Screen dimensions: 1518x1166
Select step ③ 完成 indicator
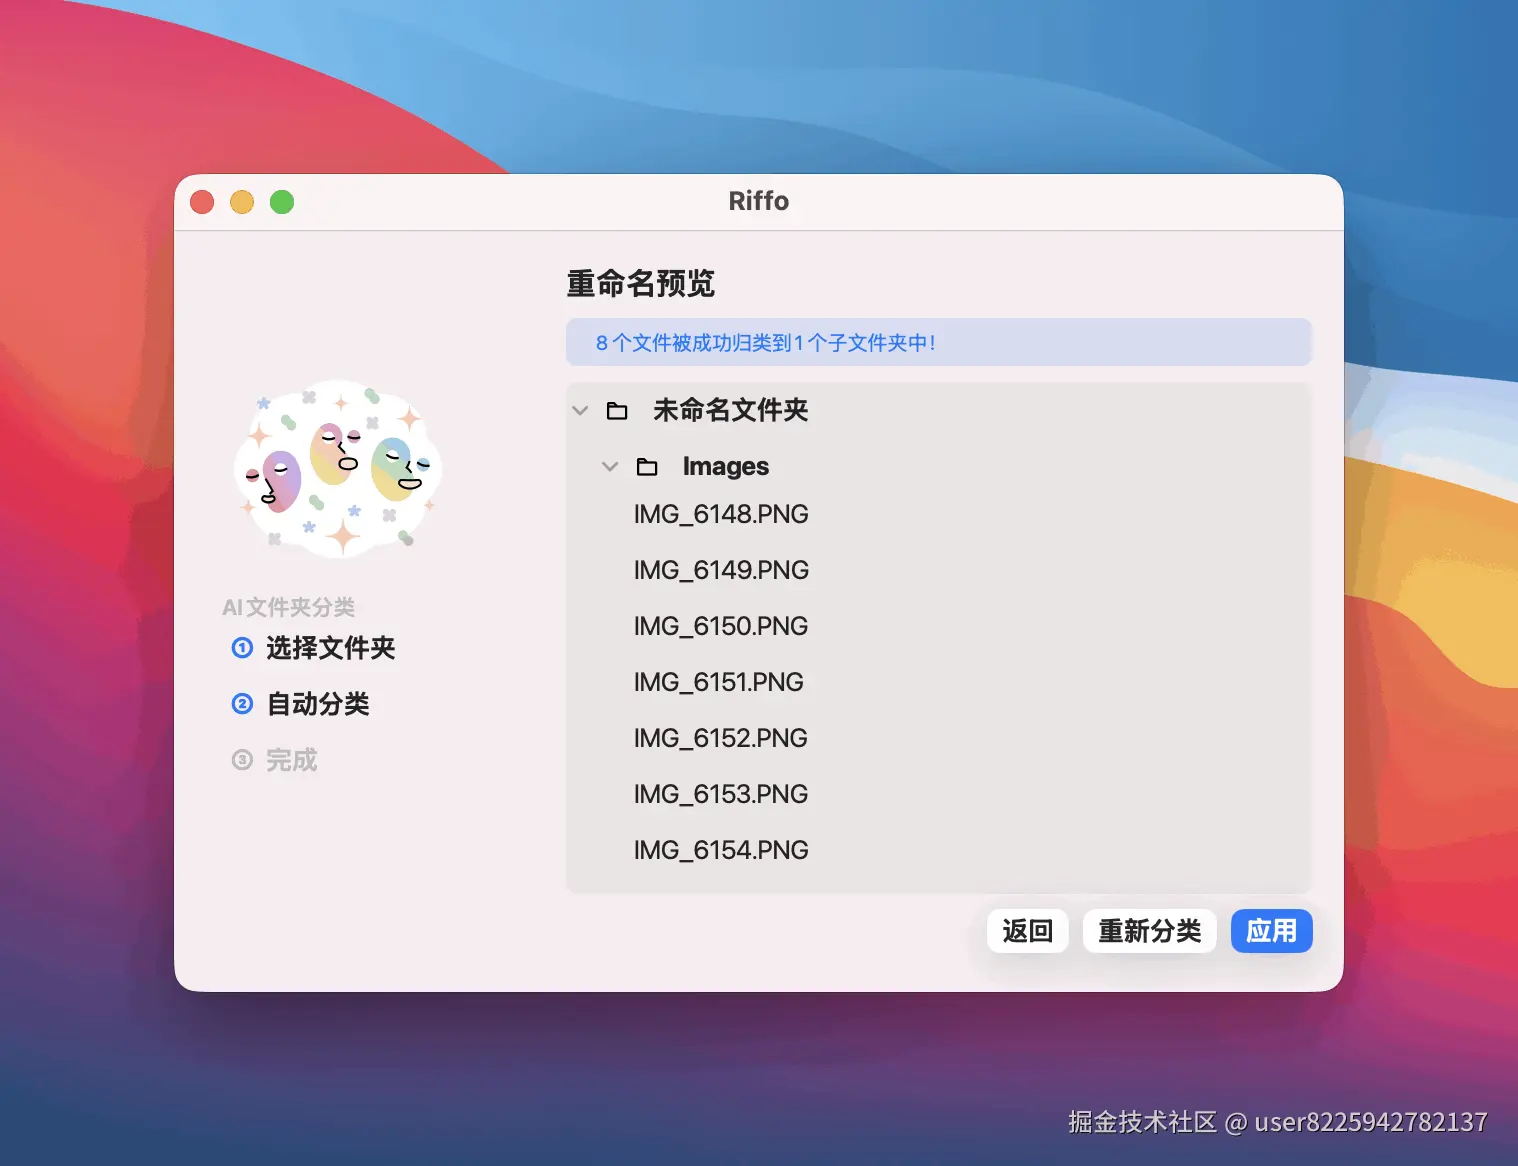[243, 760]
